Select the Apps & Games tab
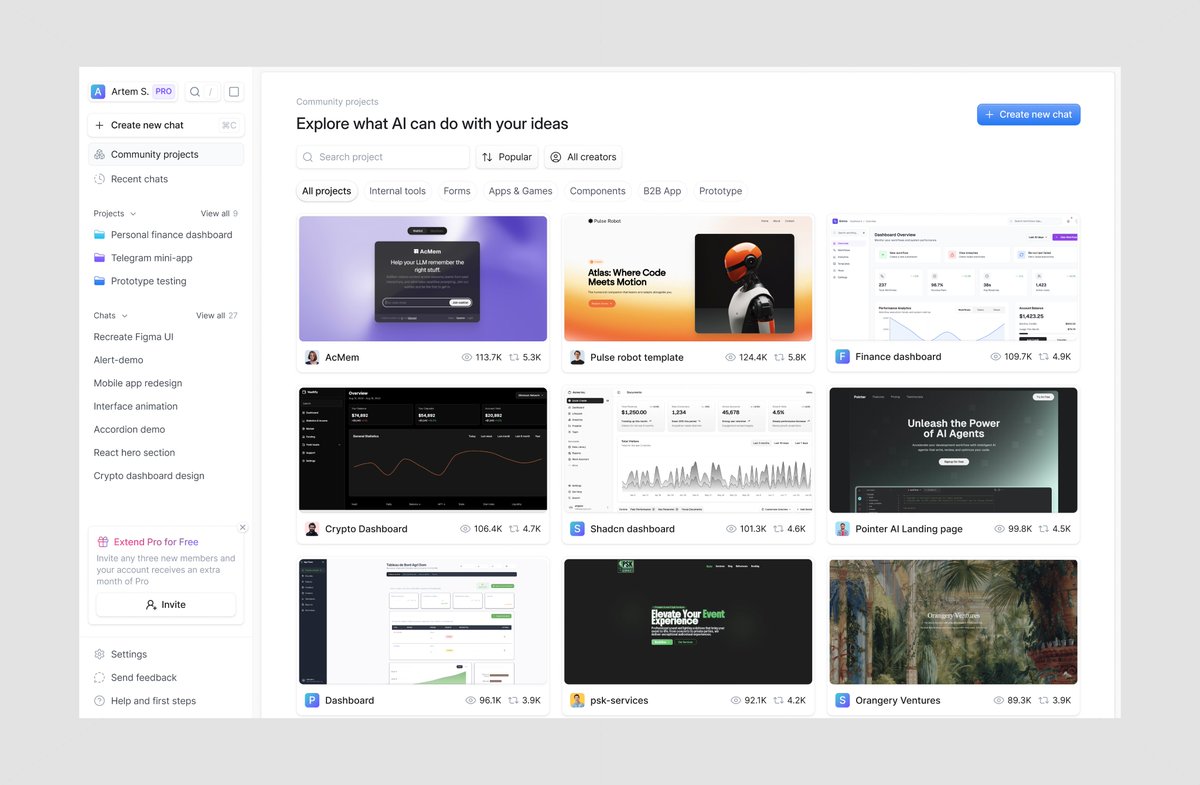This screenshot has height=785, width=1200. 520,191
